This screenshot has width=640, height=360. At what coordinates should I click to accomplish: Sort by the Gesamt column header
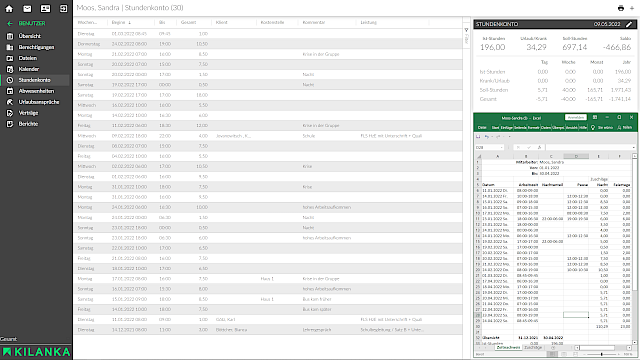tap(189, 22)
